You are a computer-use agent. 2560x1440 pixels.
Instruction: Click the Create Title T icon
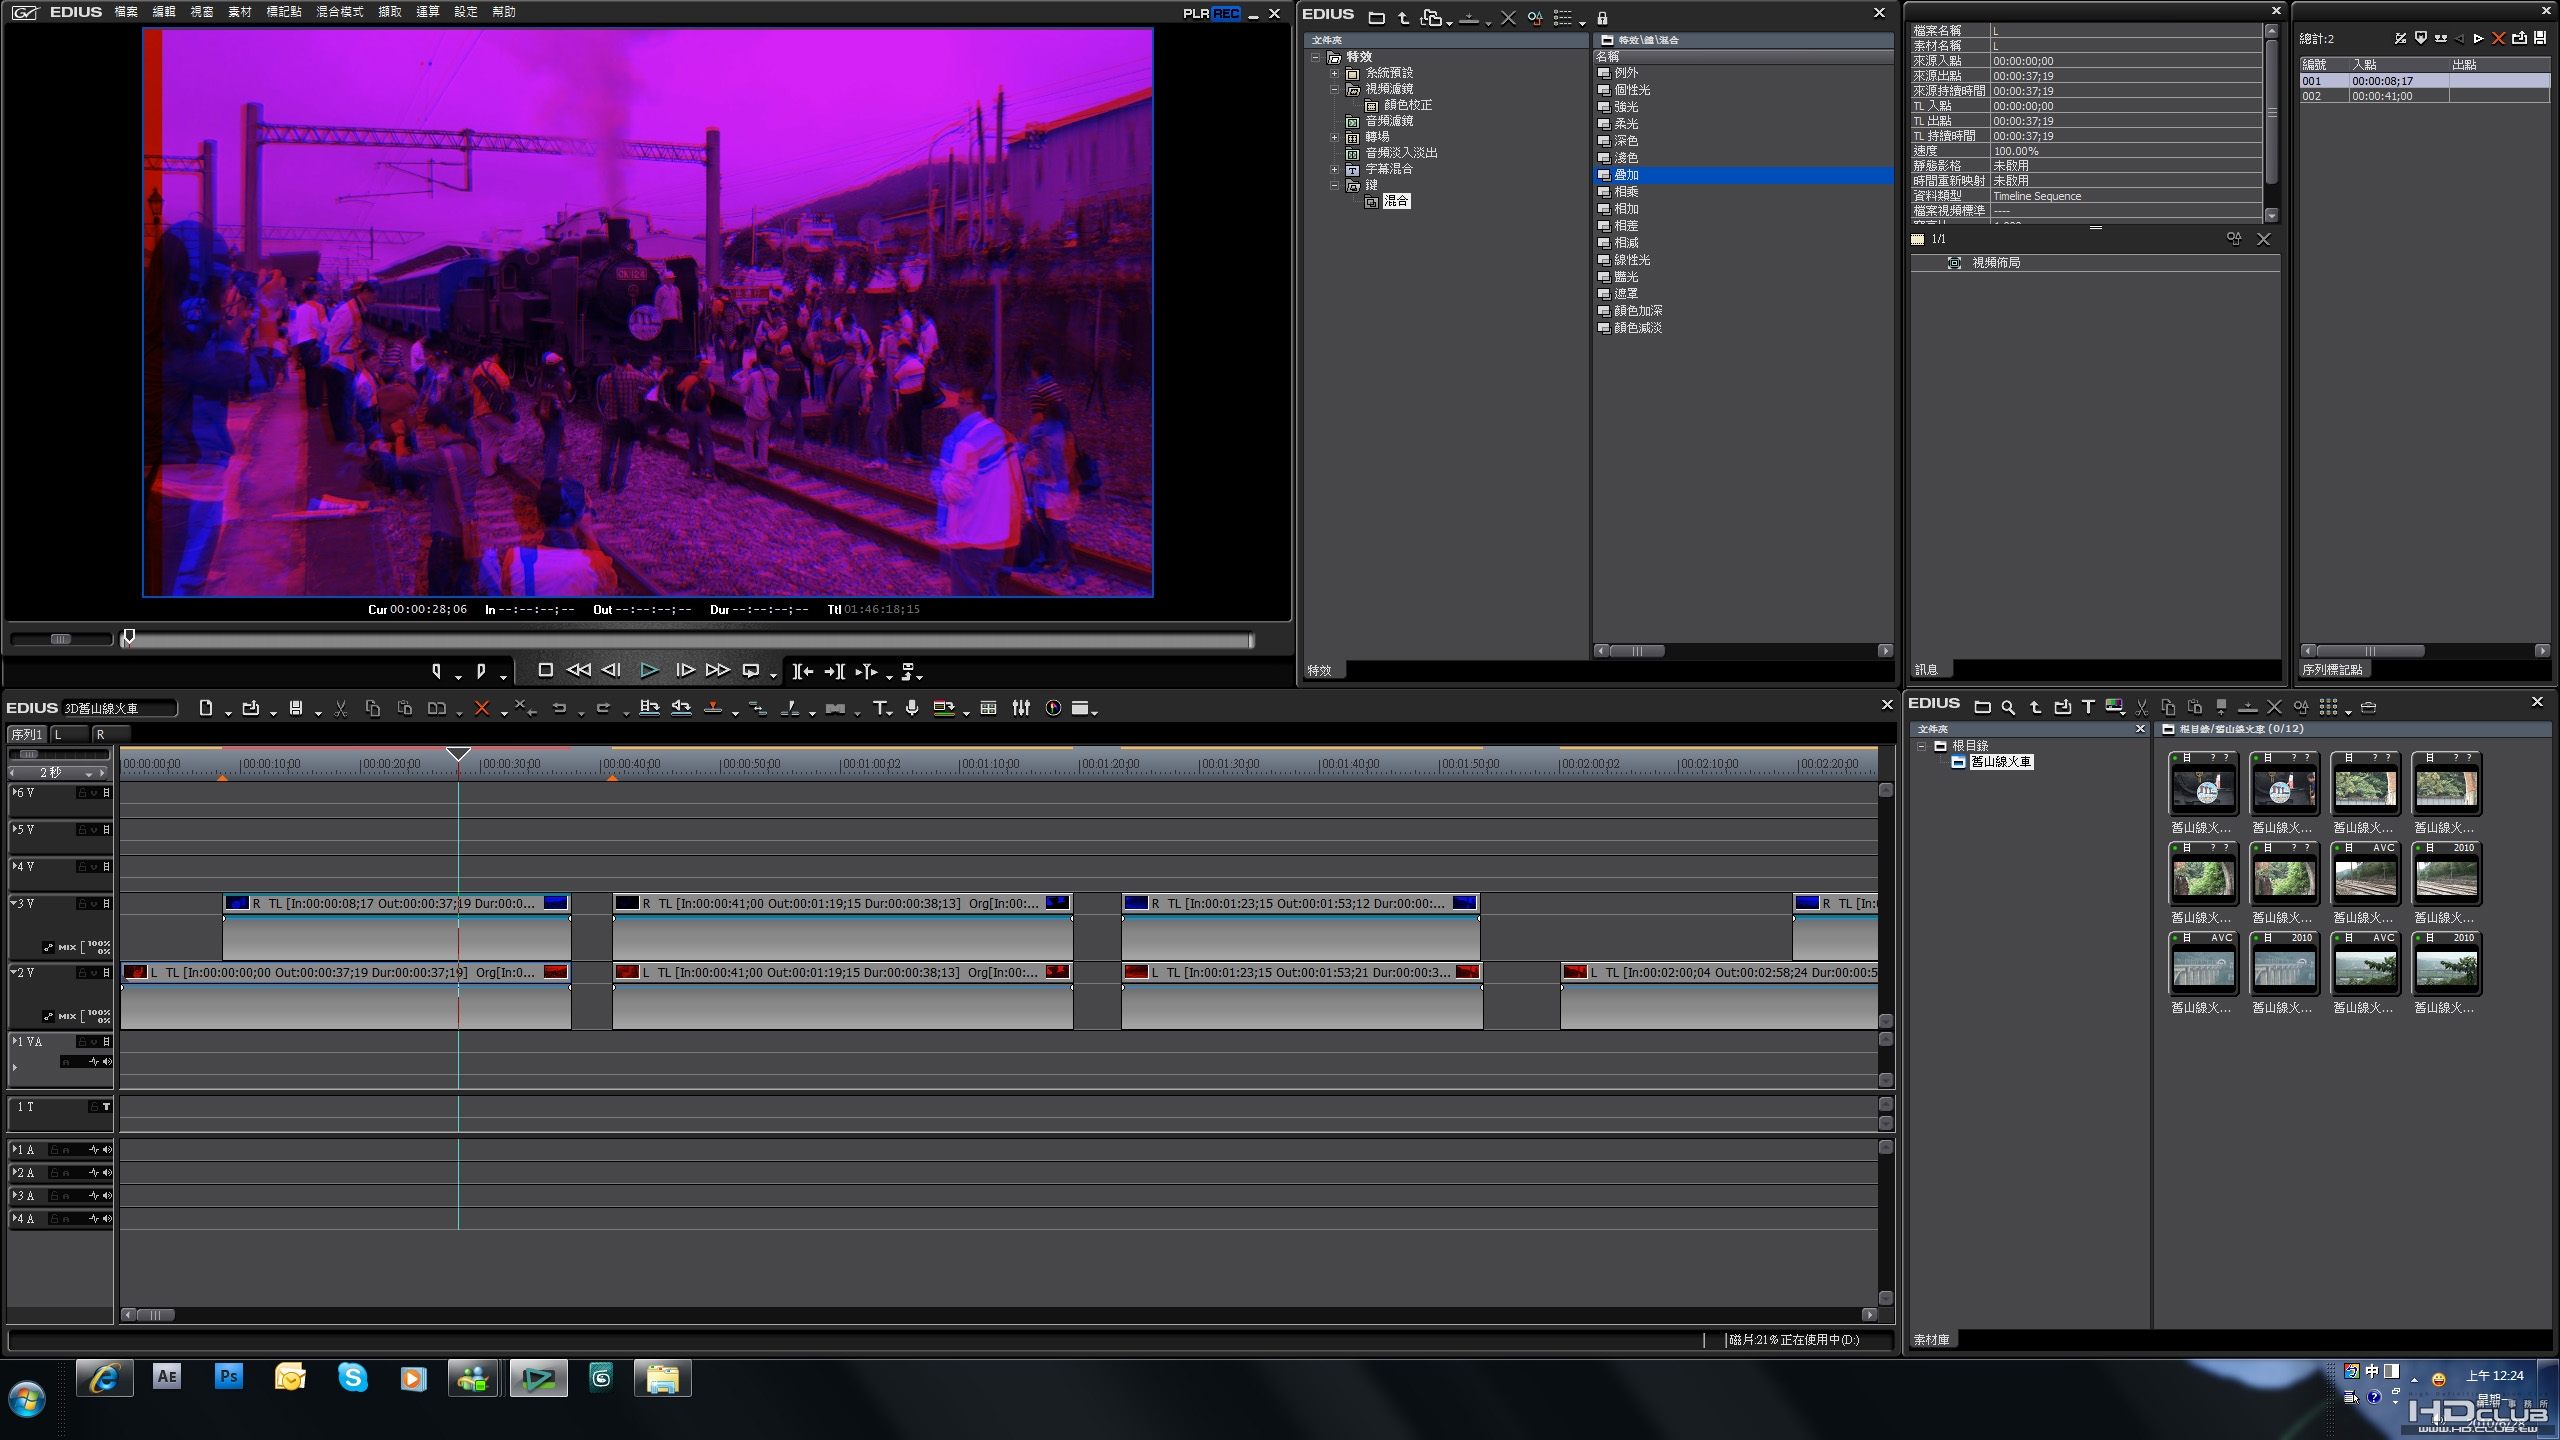[879, 708]
